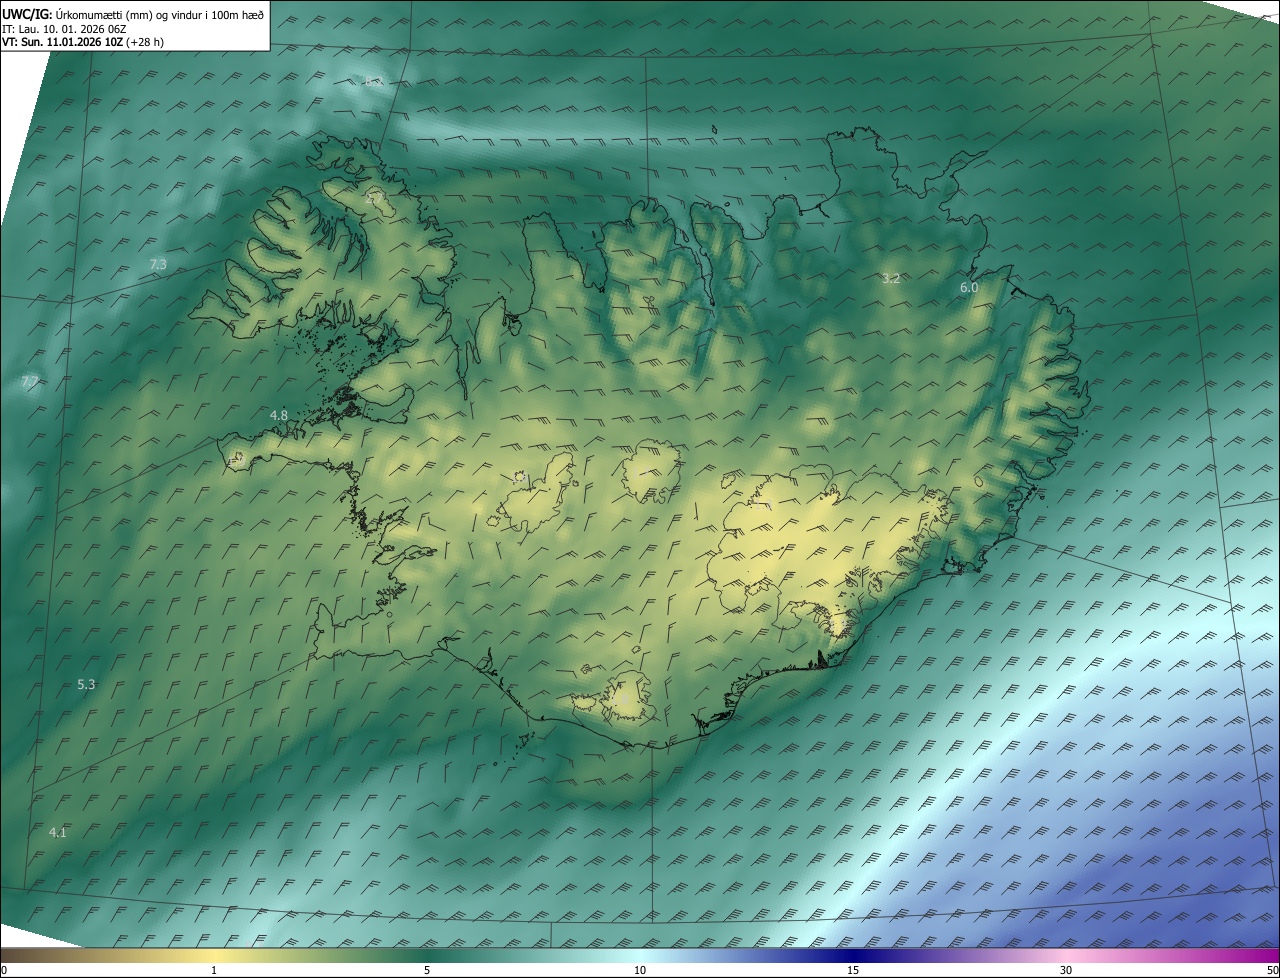Click the 1 tick on the color scale
This screenshot has height=978, width=1280.
coord(214,970)
